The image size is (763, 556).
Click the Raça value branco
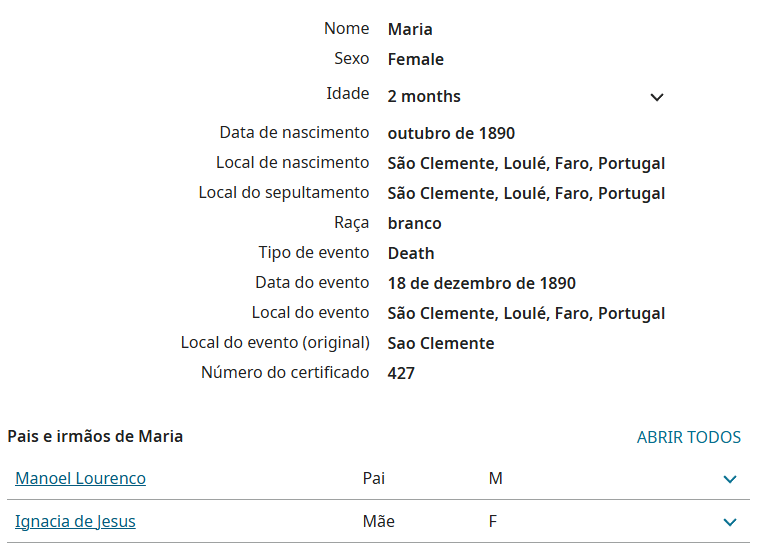[414, 223]
